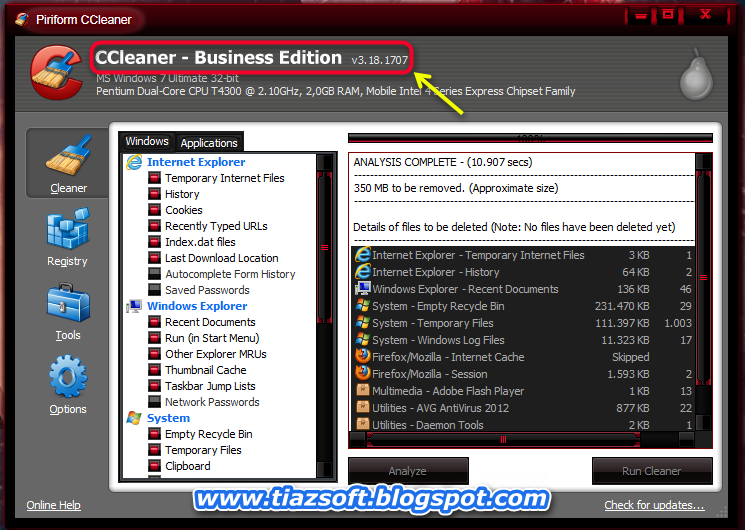Click Firefox icon on Session result
745x530 pixels.
click(x=363, y=373)
